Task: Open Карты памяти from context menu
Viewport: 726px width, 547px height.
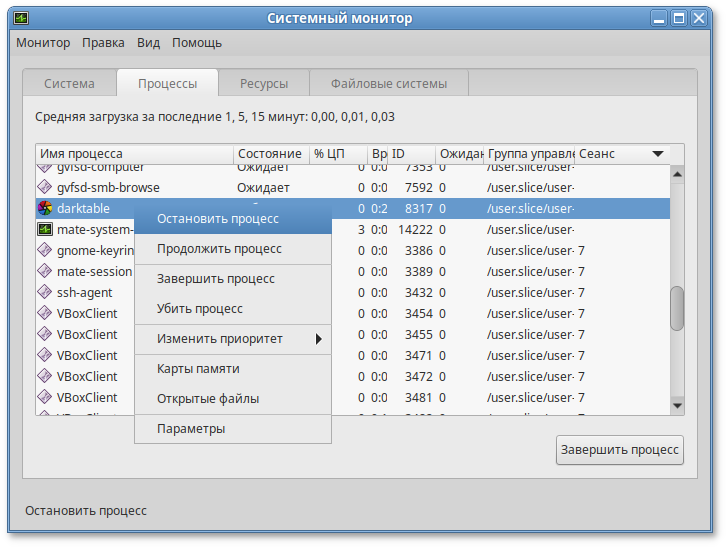Action: 198,369
